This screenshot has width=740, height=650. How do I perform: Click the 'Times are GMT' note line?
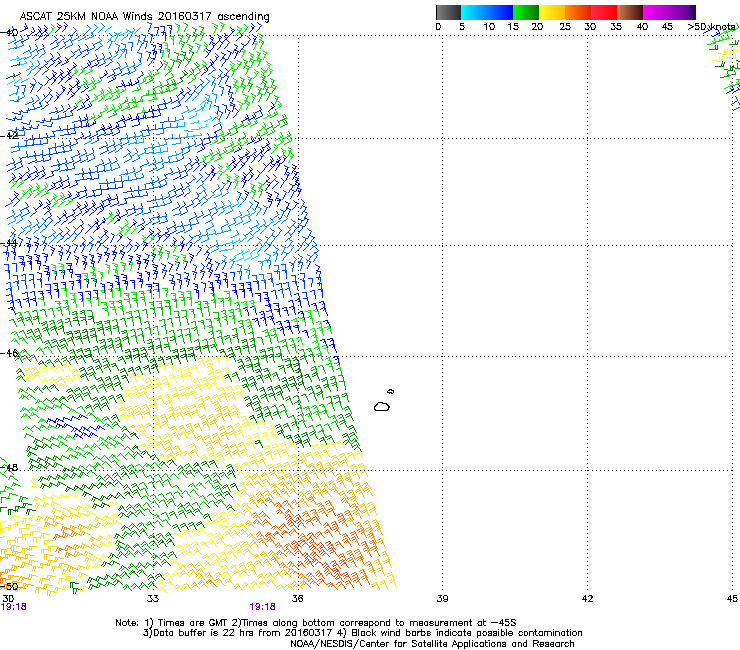(x=316, y=623)
